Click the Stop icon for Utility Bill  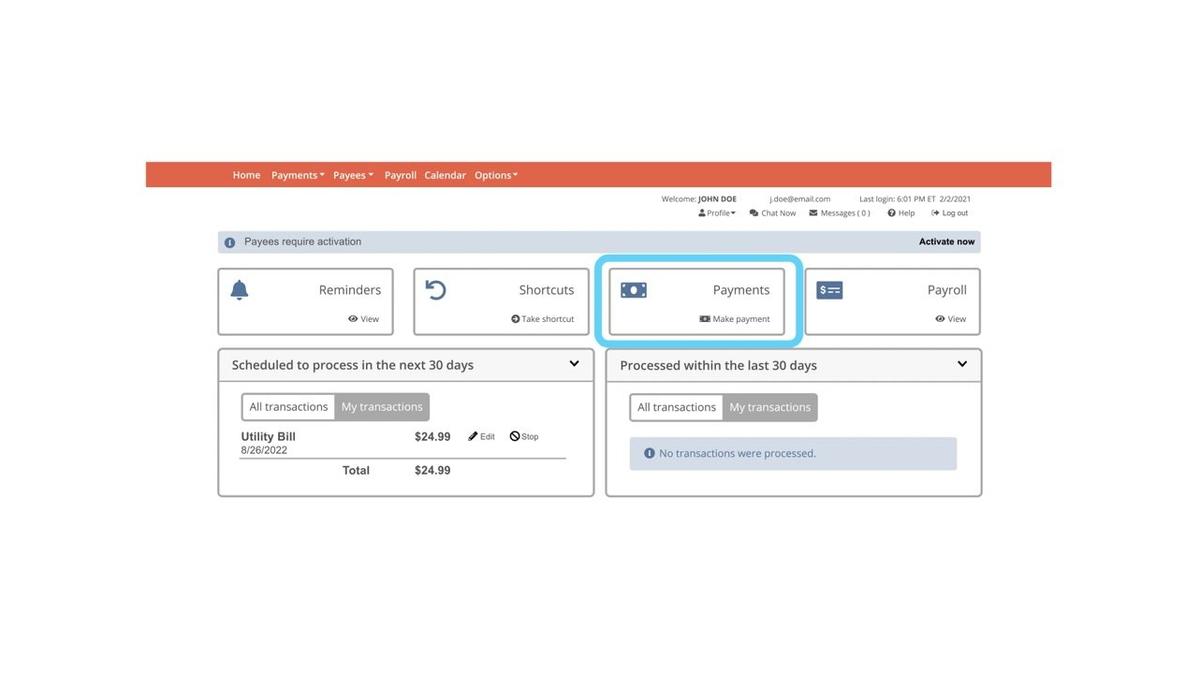pos(514,436)
